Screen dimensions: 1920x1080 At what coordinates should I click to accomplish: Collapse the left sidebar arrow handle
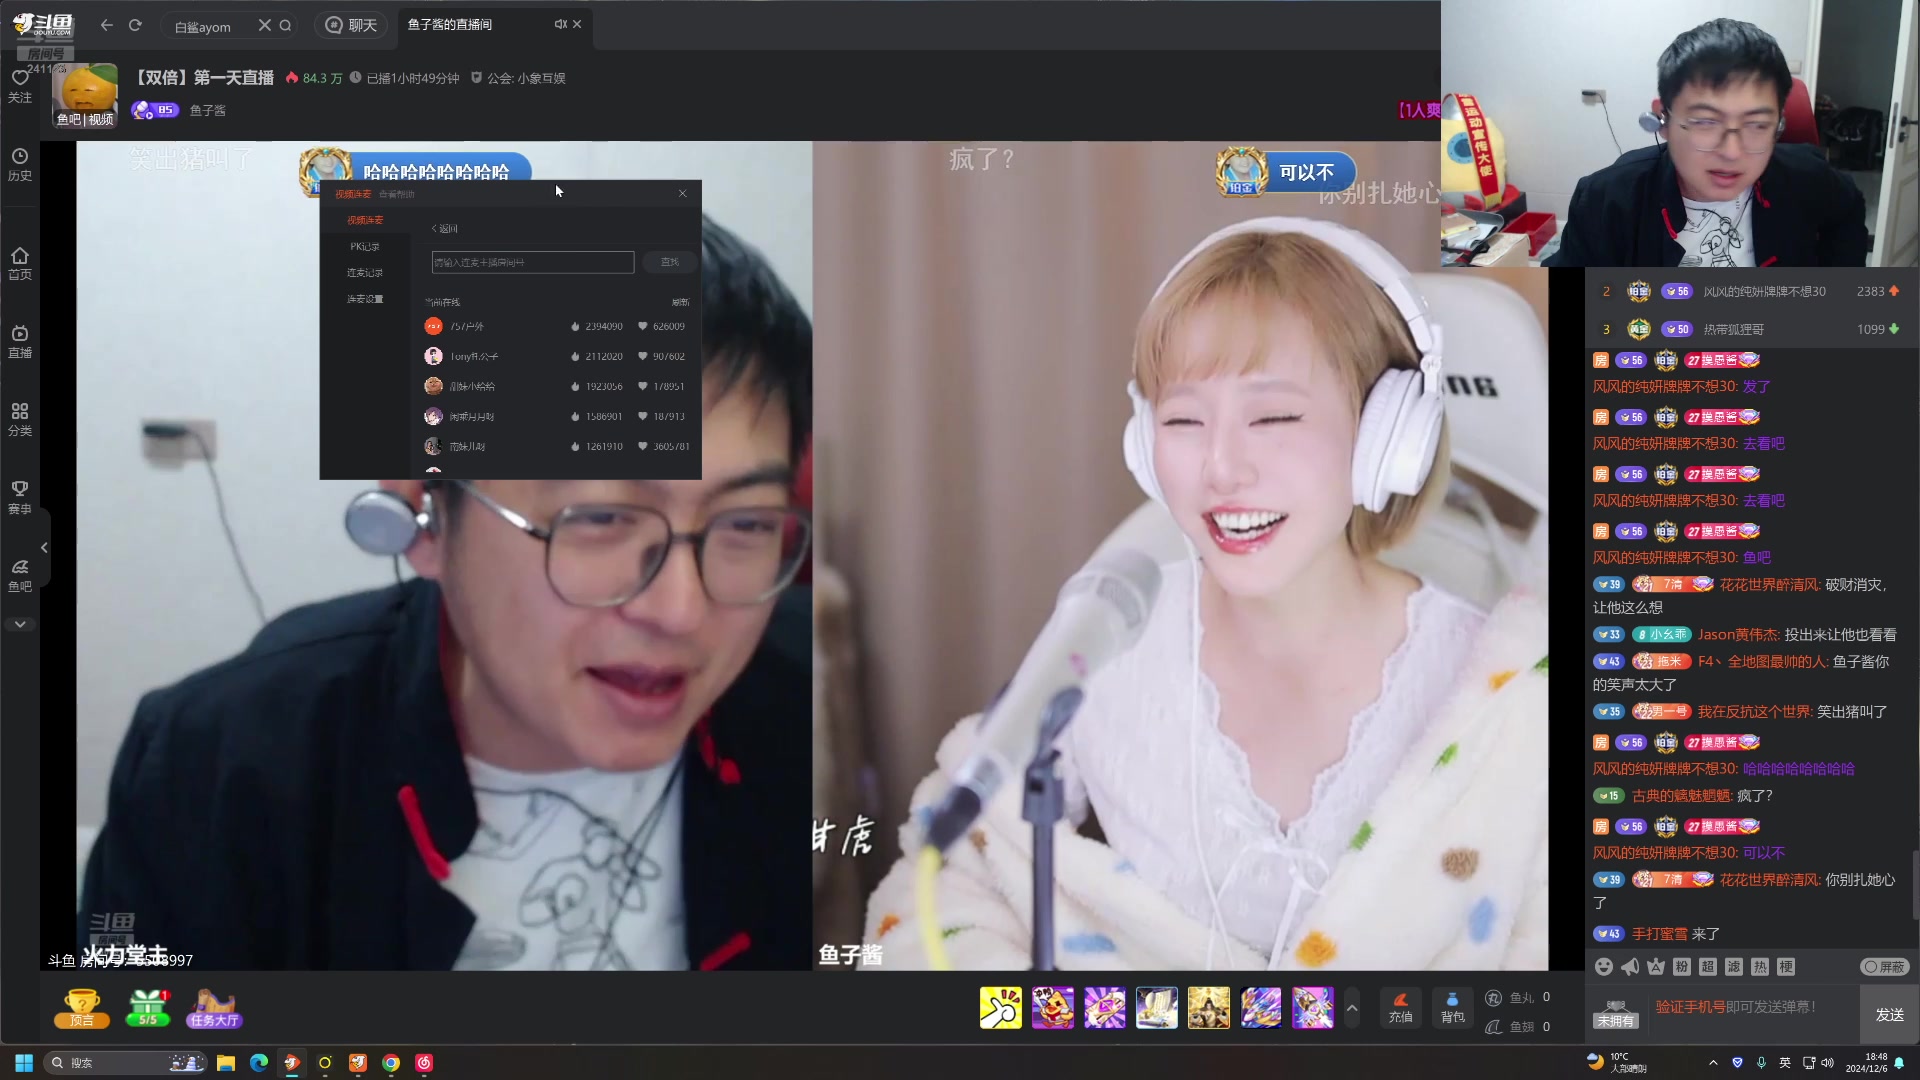point(44,547)
